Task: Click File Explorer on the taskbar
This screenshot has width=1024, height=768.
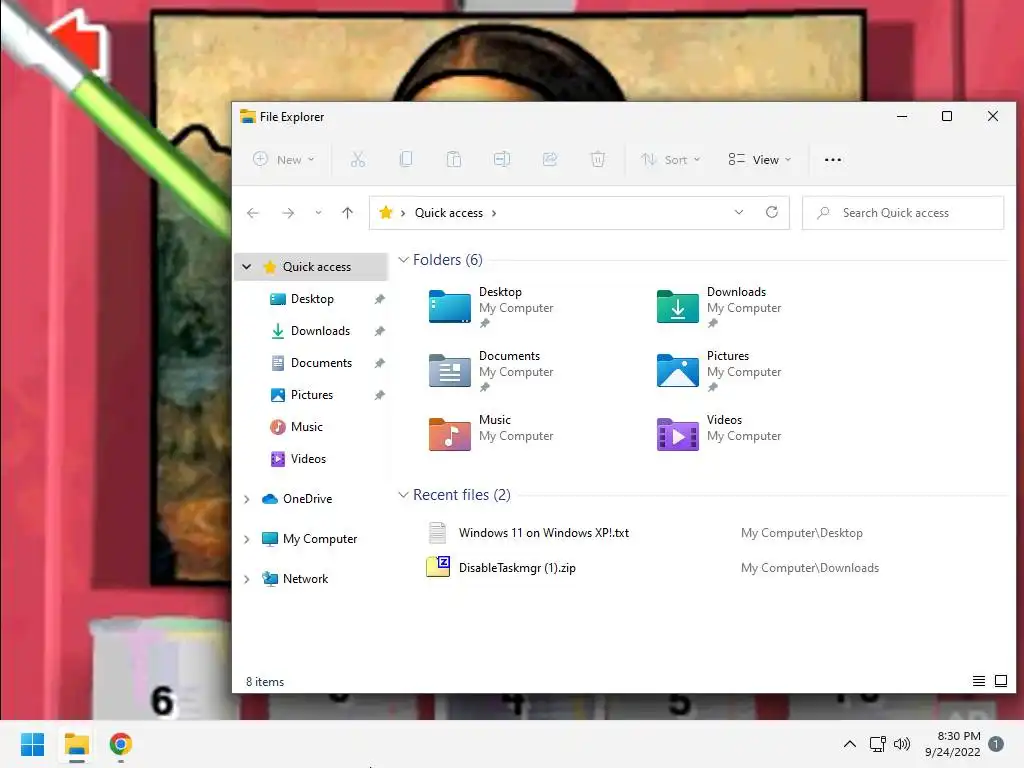Action: tap(77, 744)
